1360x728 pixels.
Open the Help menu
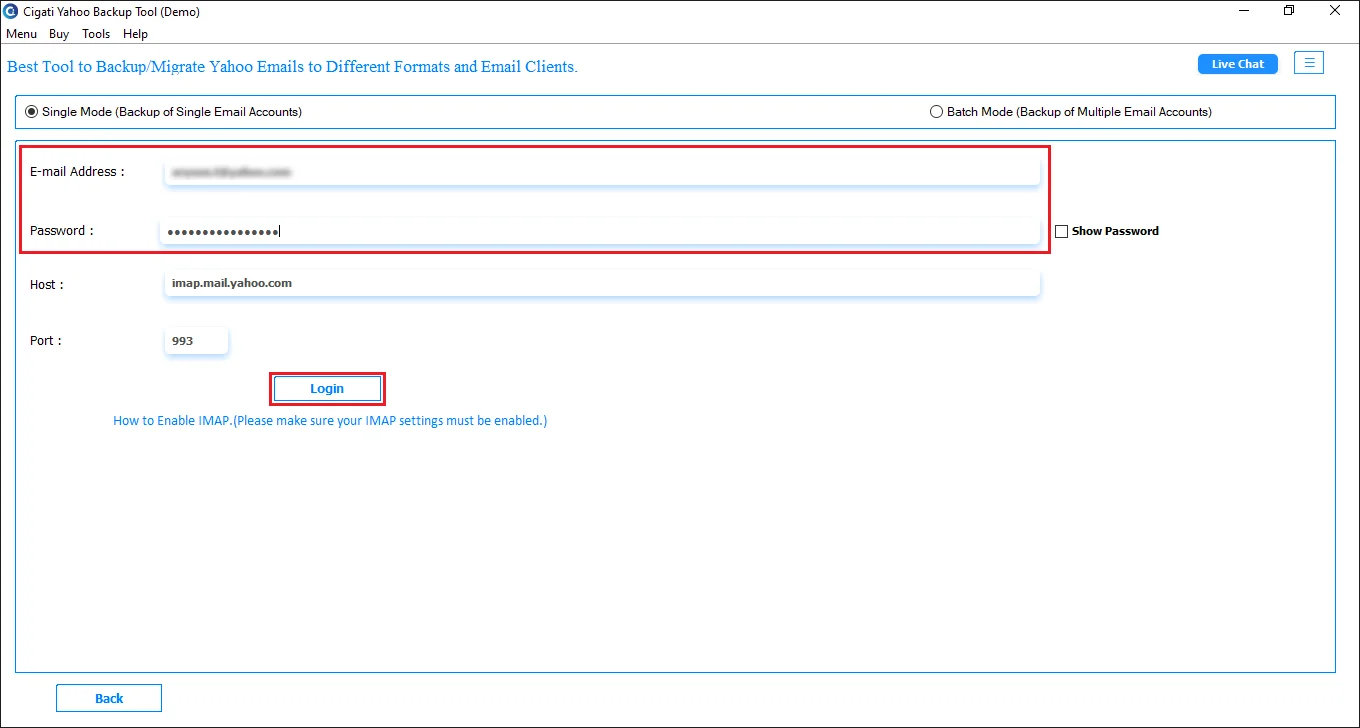click(135, 34)
